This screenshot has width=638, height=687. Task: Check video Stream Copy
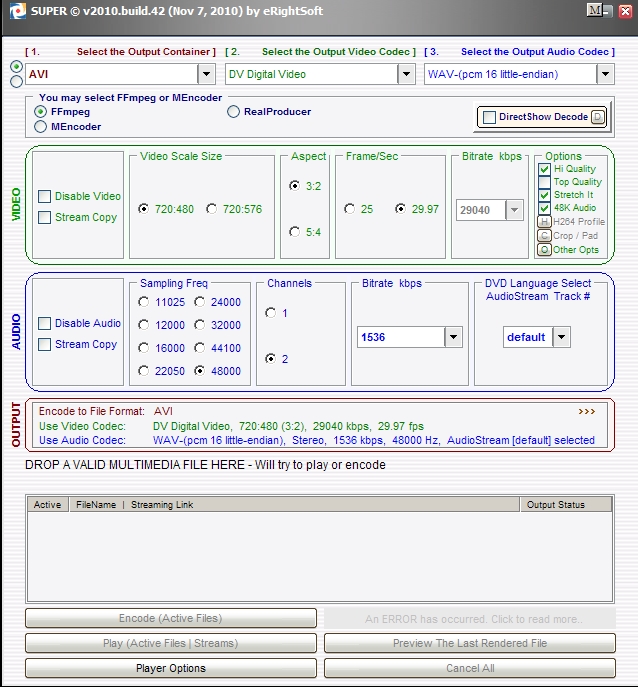[44, 217]
